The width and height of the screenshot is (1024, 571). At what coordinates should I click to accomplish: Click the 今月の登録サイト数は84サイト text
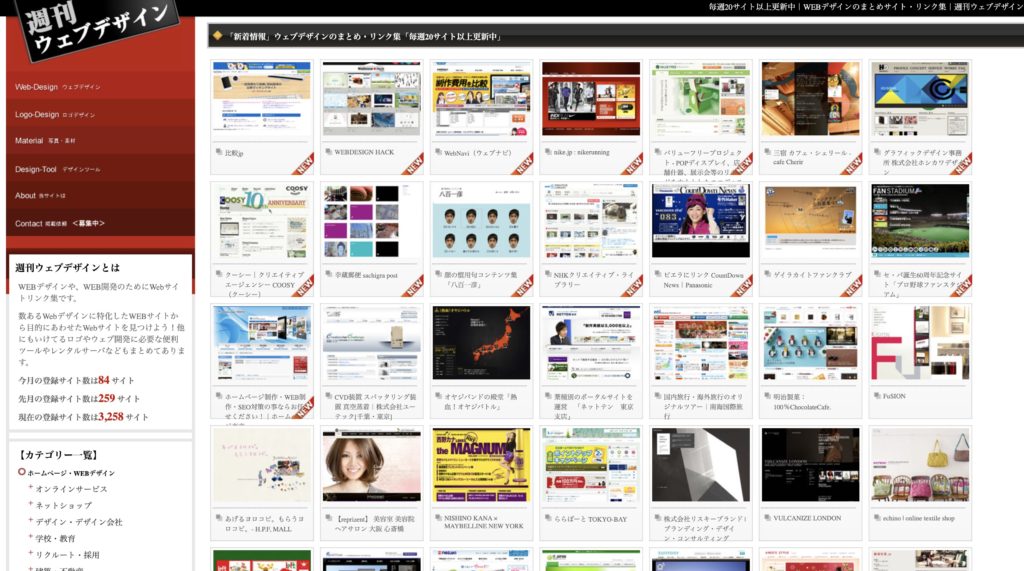(76, 380)
